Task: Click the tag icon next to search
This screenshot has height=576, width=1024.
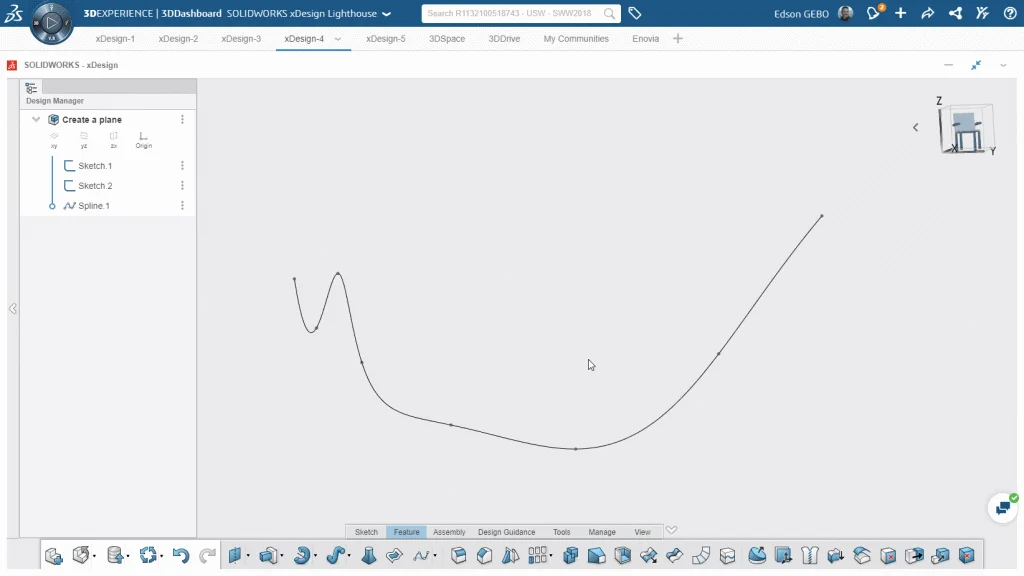Action: (635, 13)
